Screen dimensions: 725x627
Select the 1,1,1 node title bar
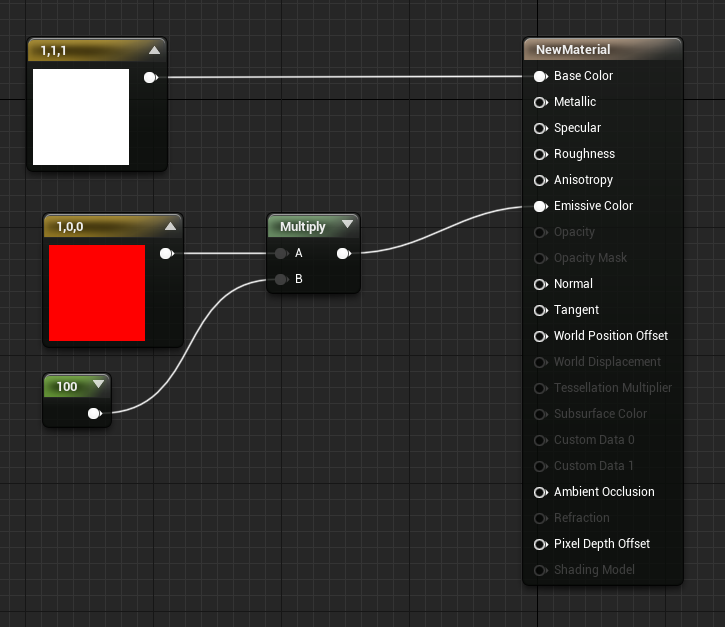pos(97,50)
